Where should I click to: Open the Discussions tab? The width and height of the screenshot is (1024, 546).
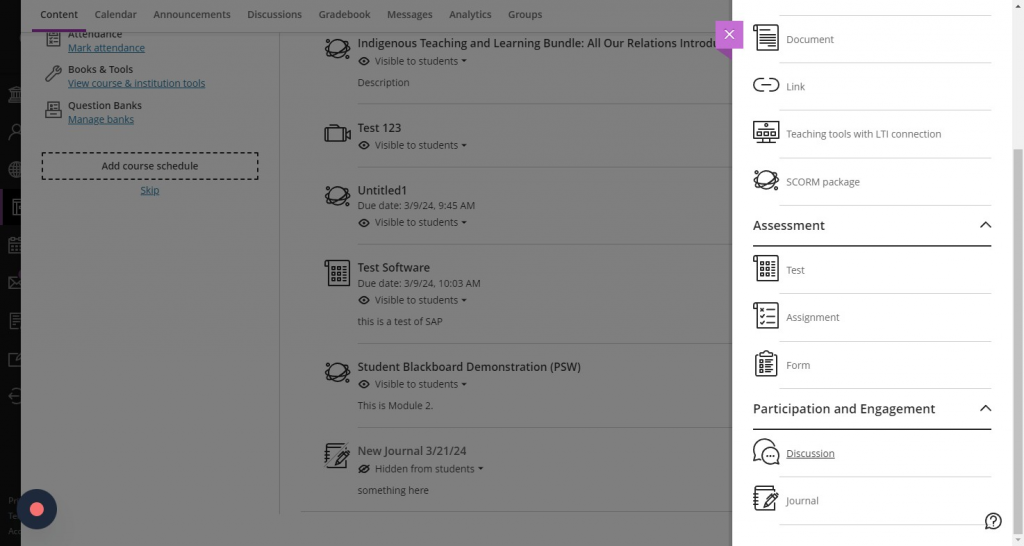pyautogui.click(x=274, y=15)
